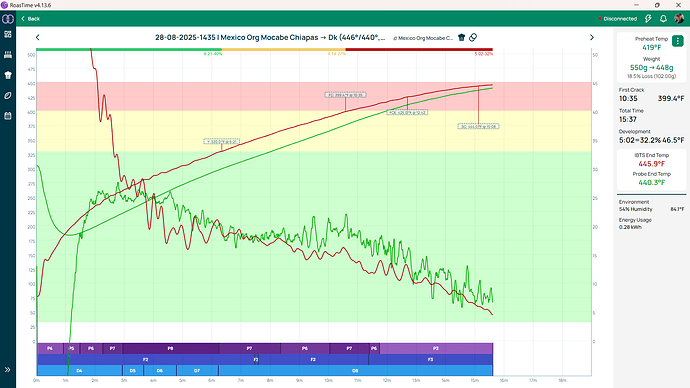Click the Mexico Org Mocabe bean link

pyautogui.click(x=423, y=38)
